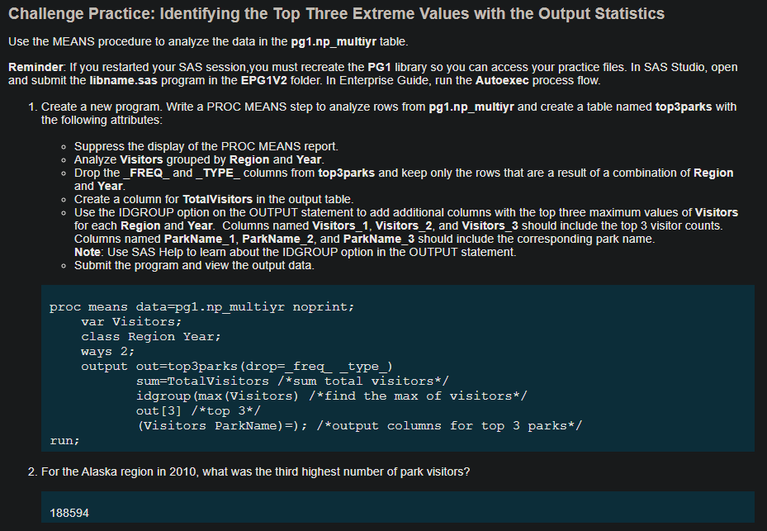767x531 pixels.
Task: Click the proc means code line
Action: (x=202, y=307)
